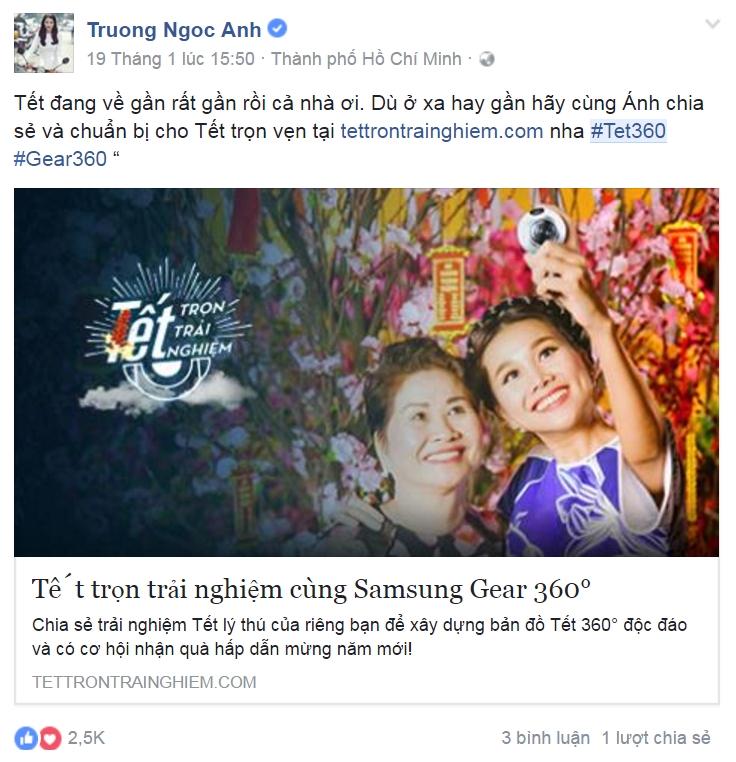Open the 3 bình luận comments
Screen dimensions: 736x762
pyautogui.click(x=545, y=738)
